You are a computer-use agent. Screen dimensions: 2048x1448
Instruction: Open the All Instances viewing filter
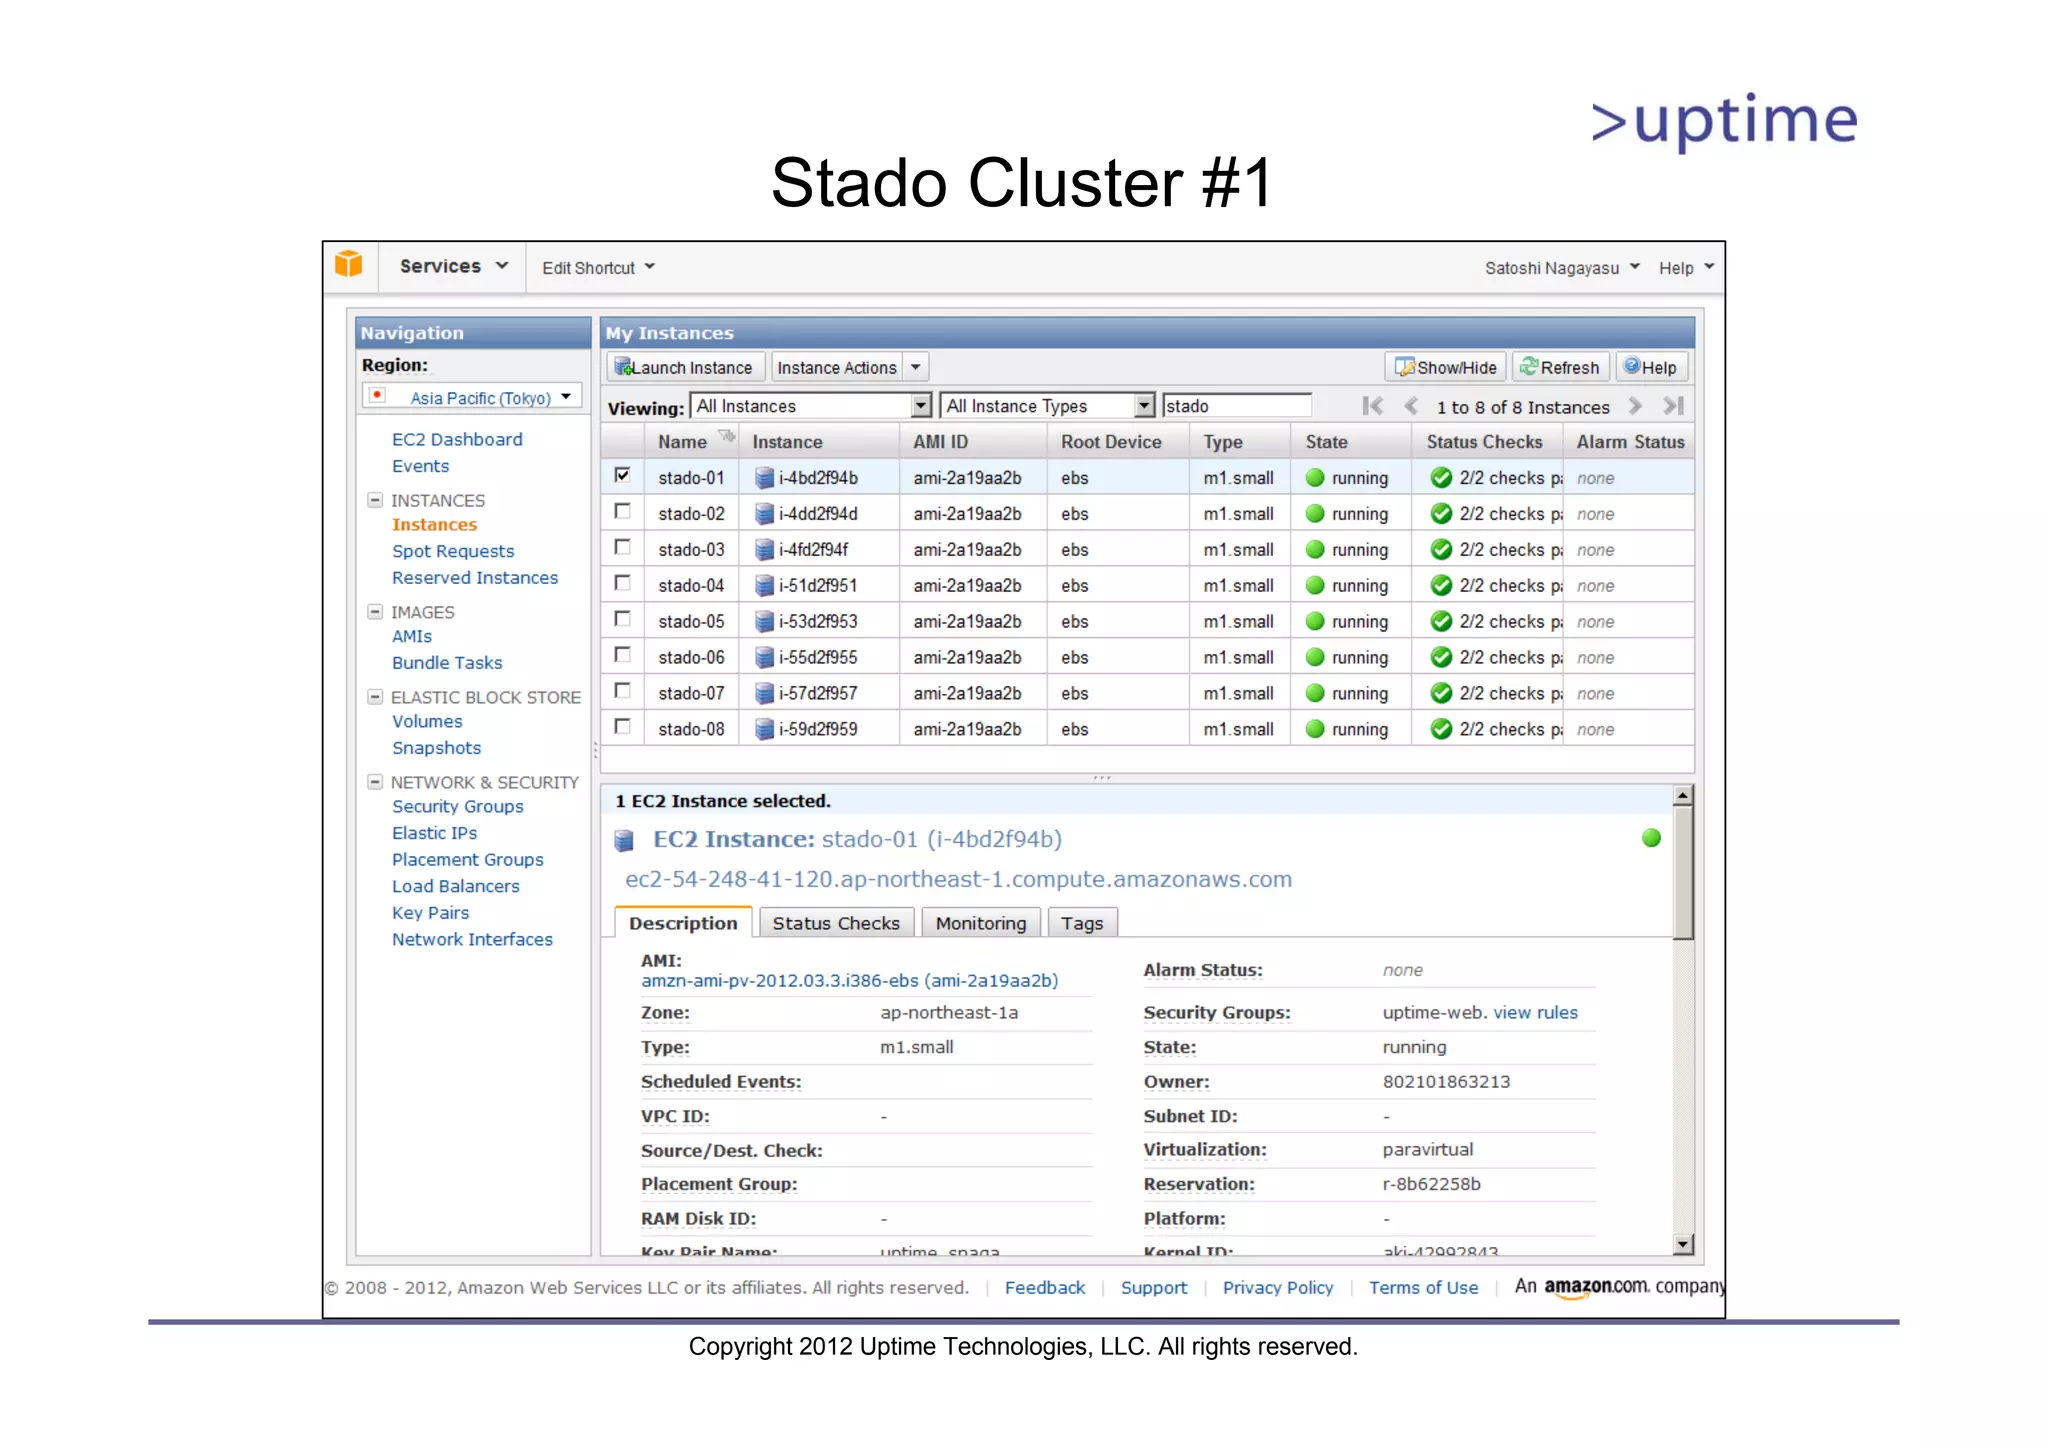812,406
